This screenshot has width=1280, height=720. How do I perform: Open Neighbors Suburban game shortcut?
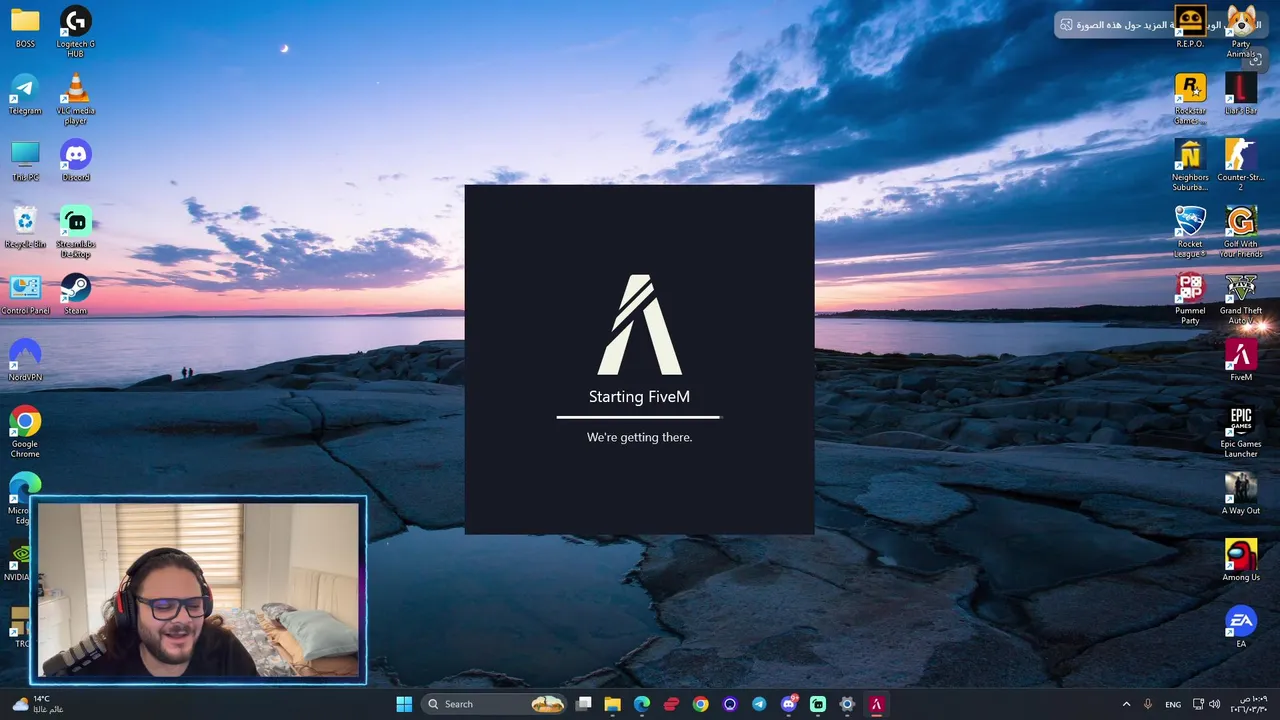tap(1190, 165)
